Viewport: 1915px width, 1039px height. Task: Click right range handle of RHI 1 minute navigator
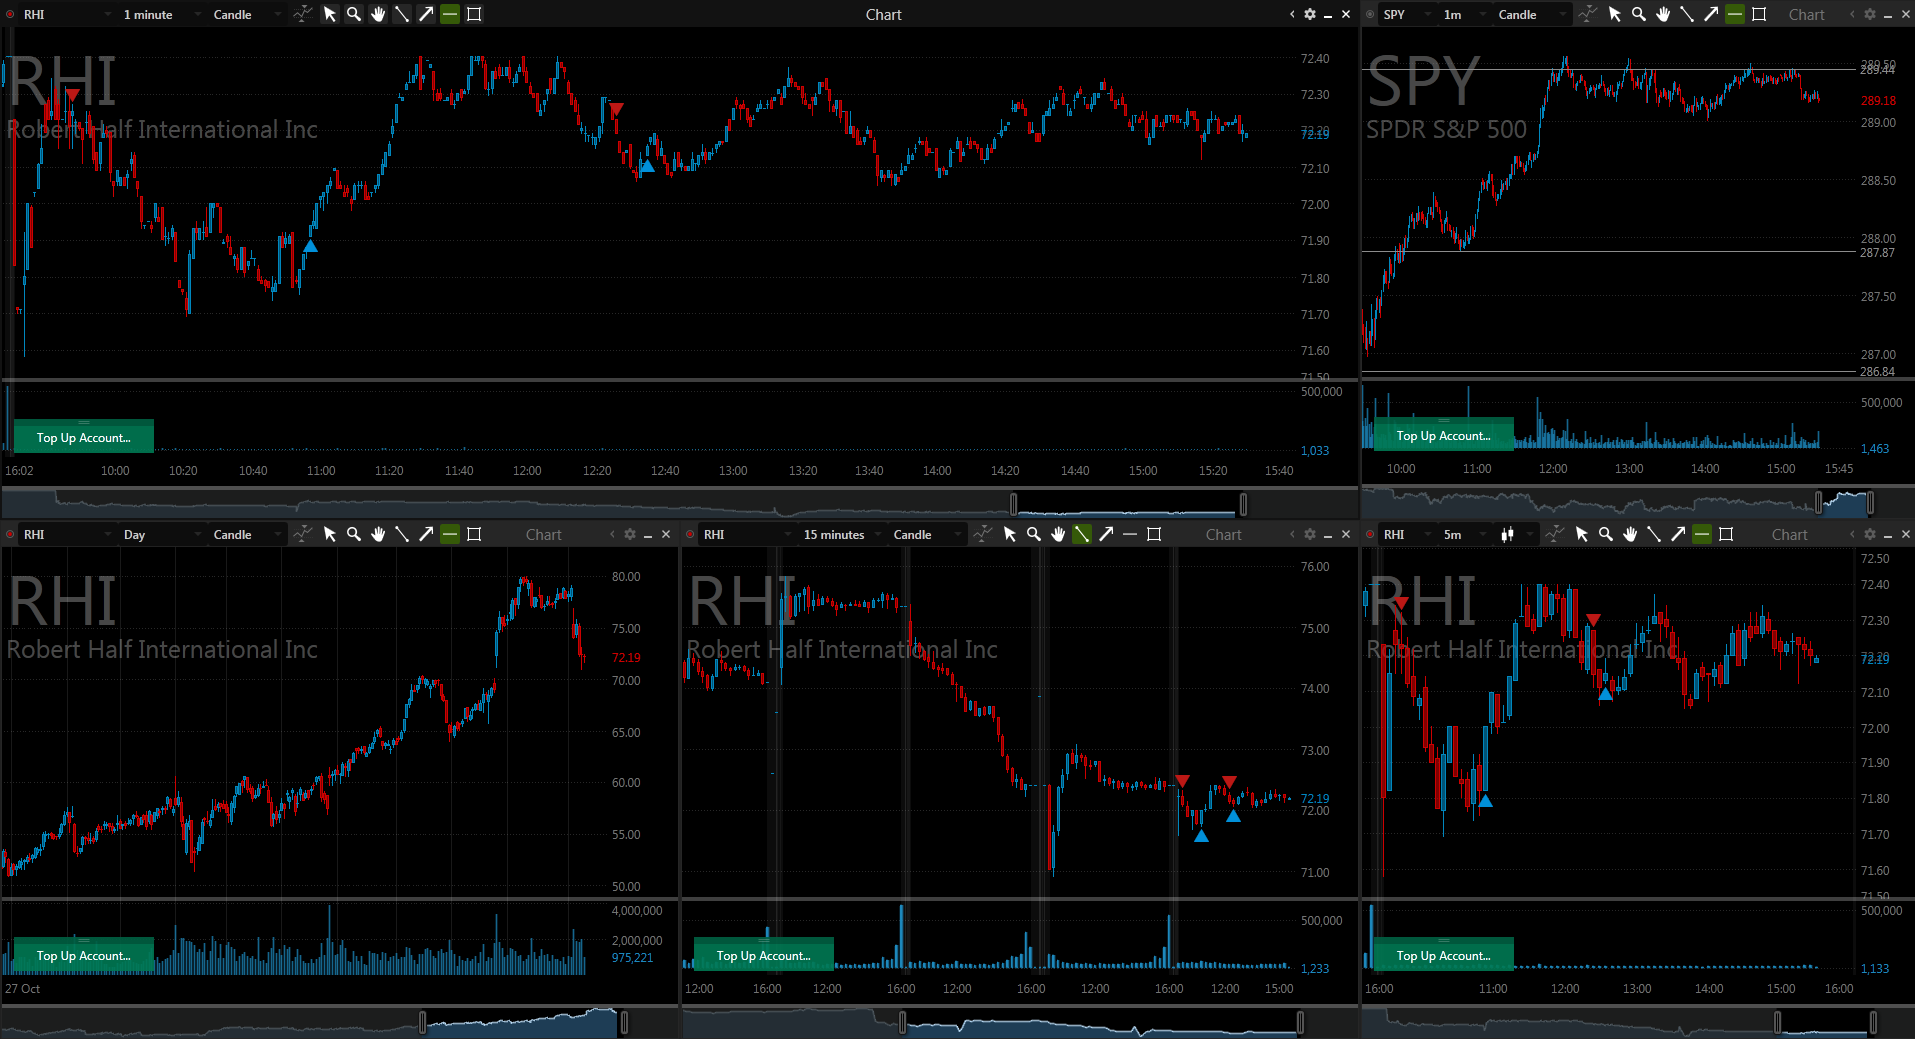click(x=1243, y=503)
